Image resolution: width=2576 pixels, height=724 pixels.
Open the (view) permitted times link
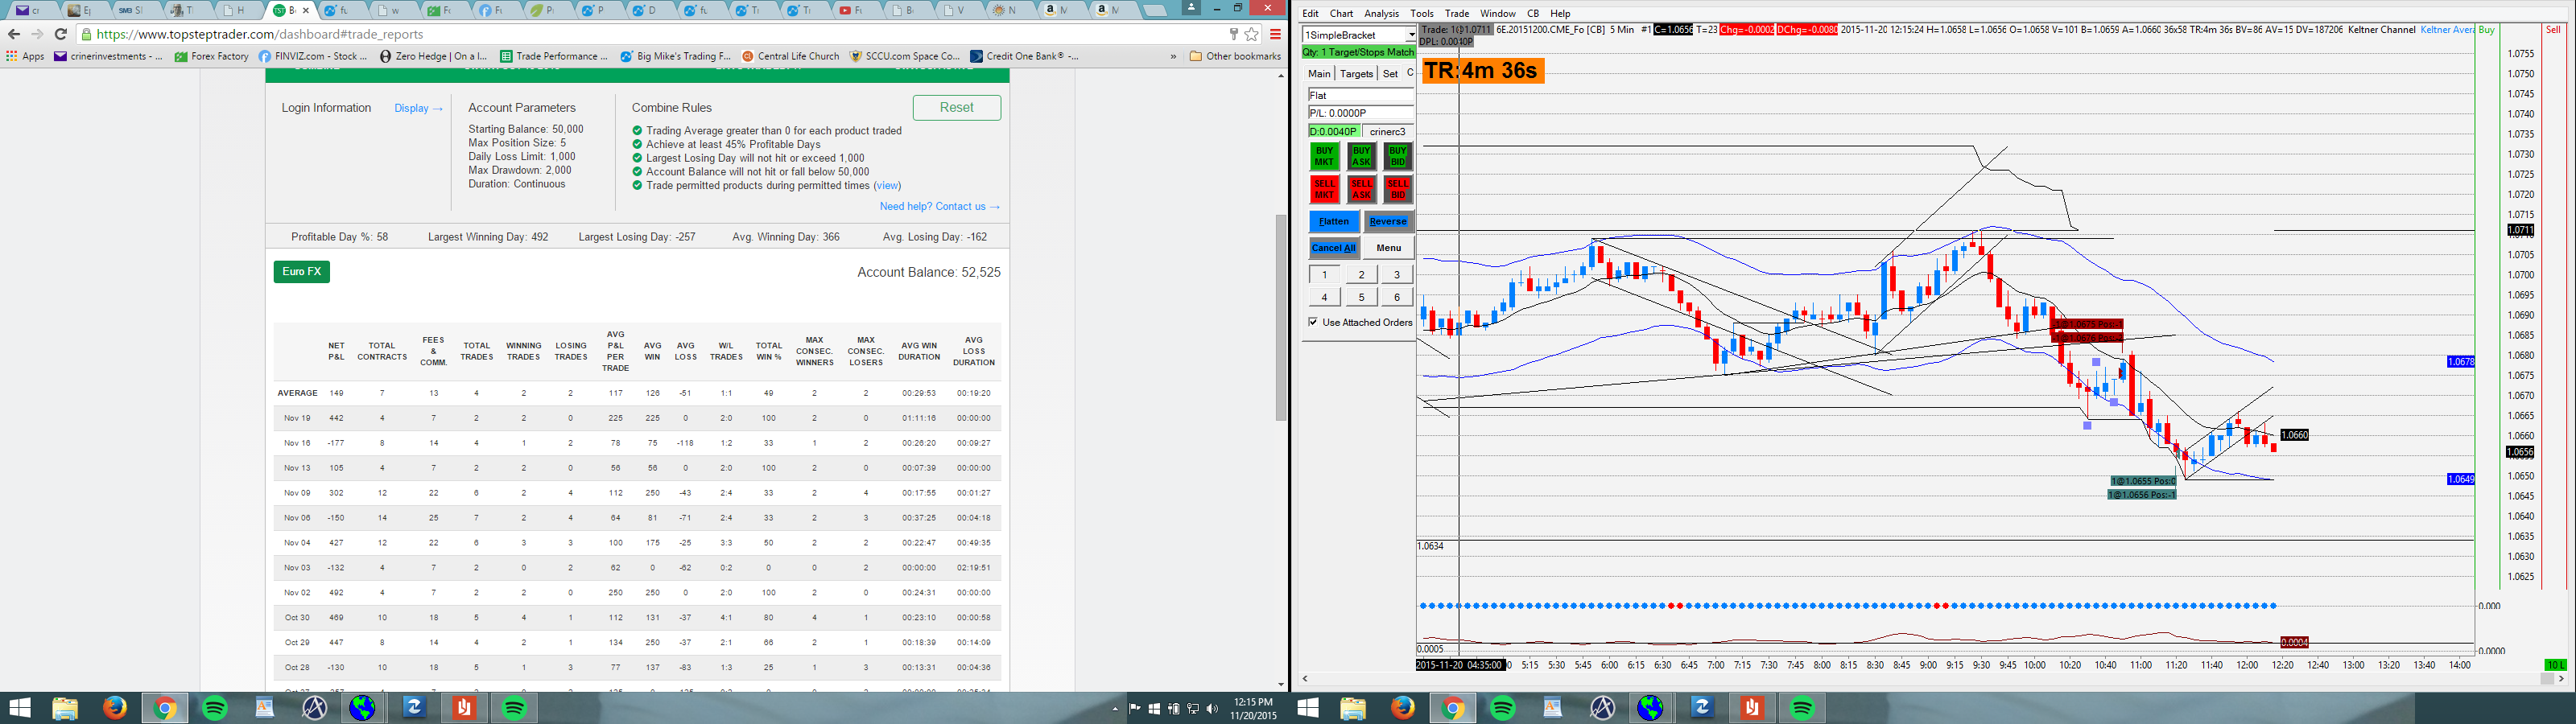tap(887, 186)
